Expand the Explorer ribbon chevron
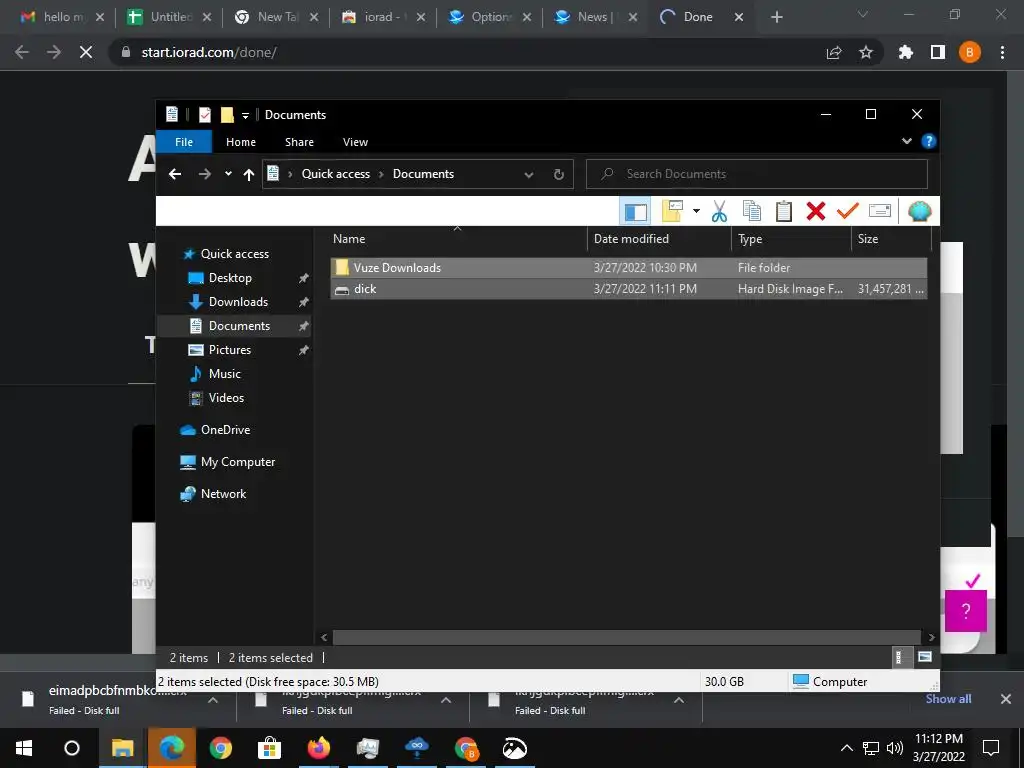Image resolution: width=1024 pixels, height=768 pixels. pyautogui.click(x=906, y=141)
